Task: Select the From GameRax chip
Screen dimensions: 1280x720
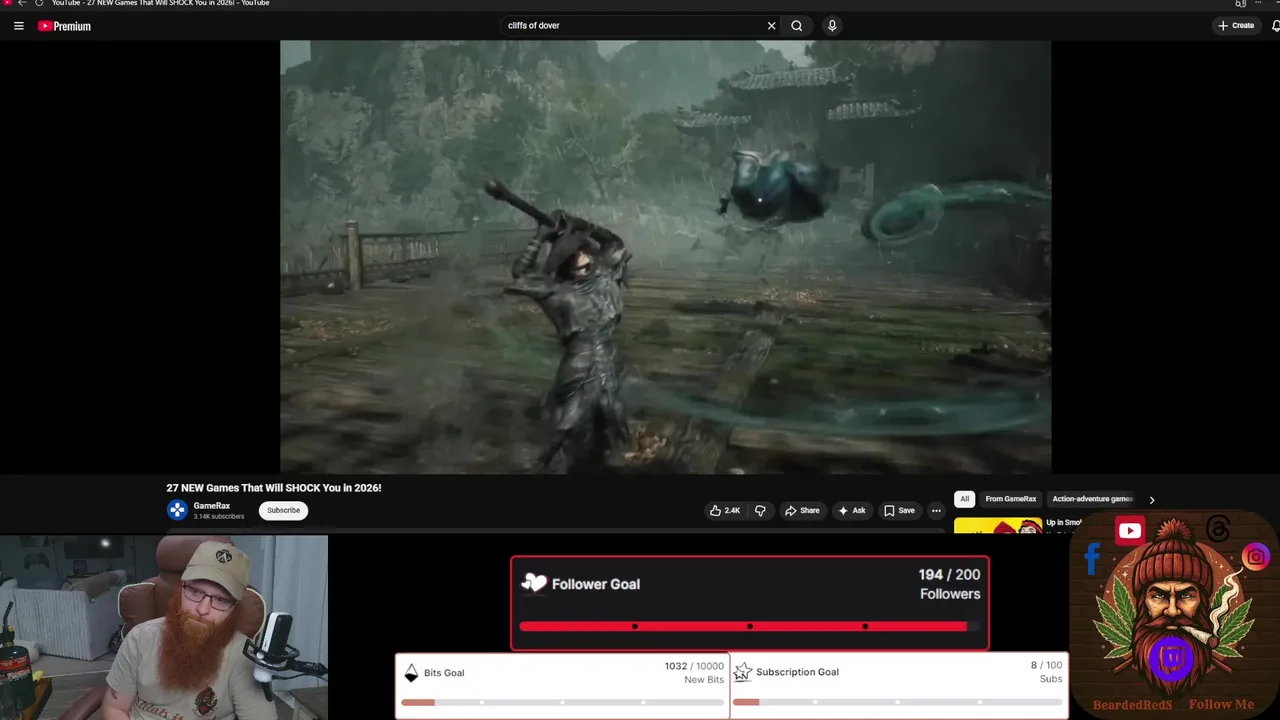Action: (x=1011, y=499)
